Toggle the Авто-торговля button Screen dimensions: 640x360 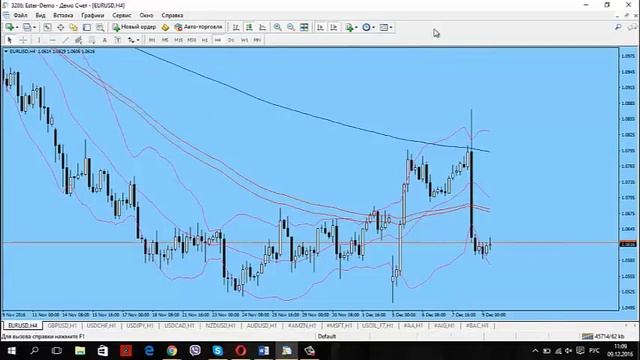[x=198, y=27]
